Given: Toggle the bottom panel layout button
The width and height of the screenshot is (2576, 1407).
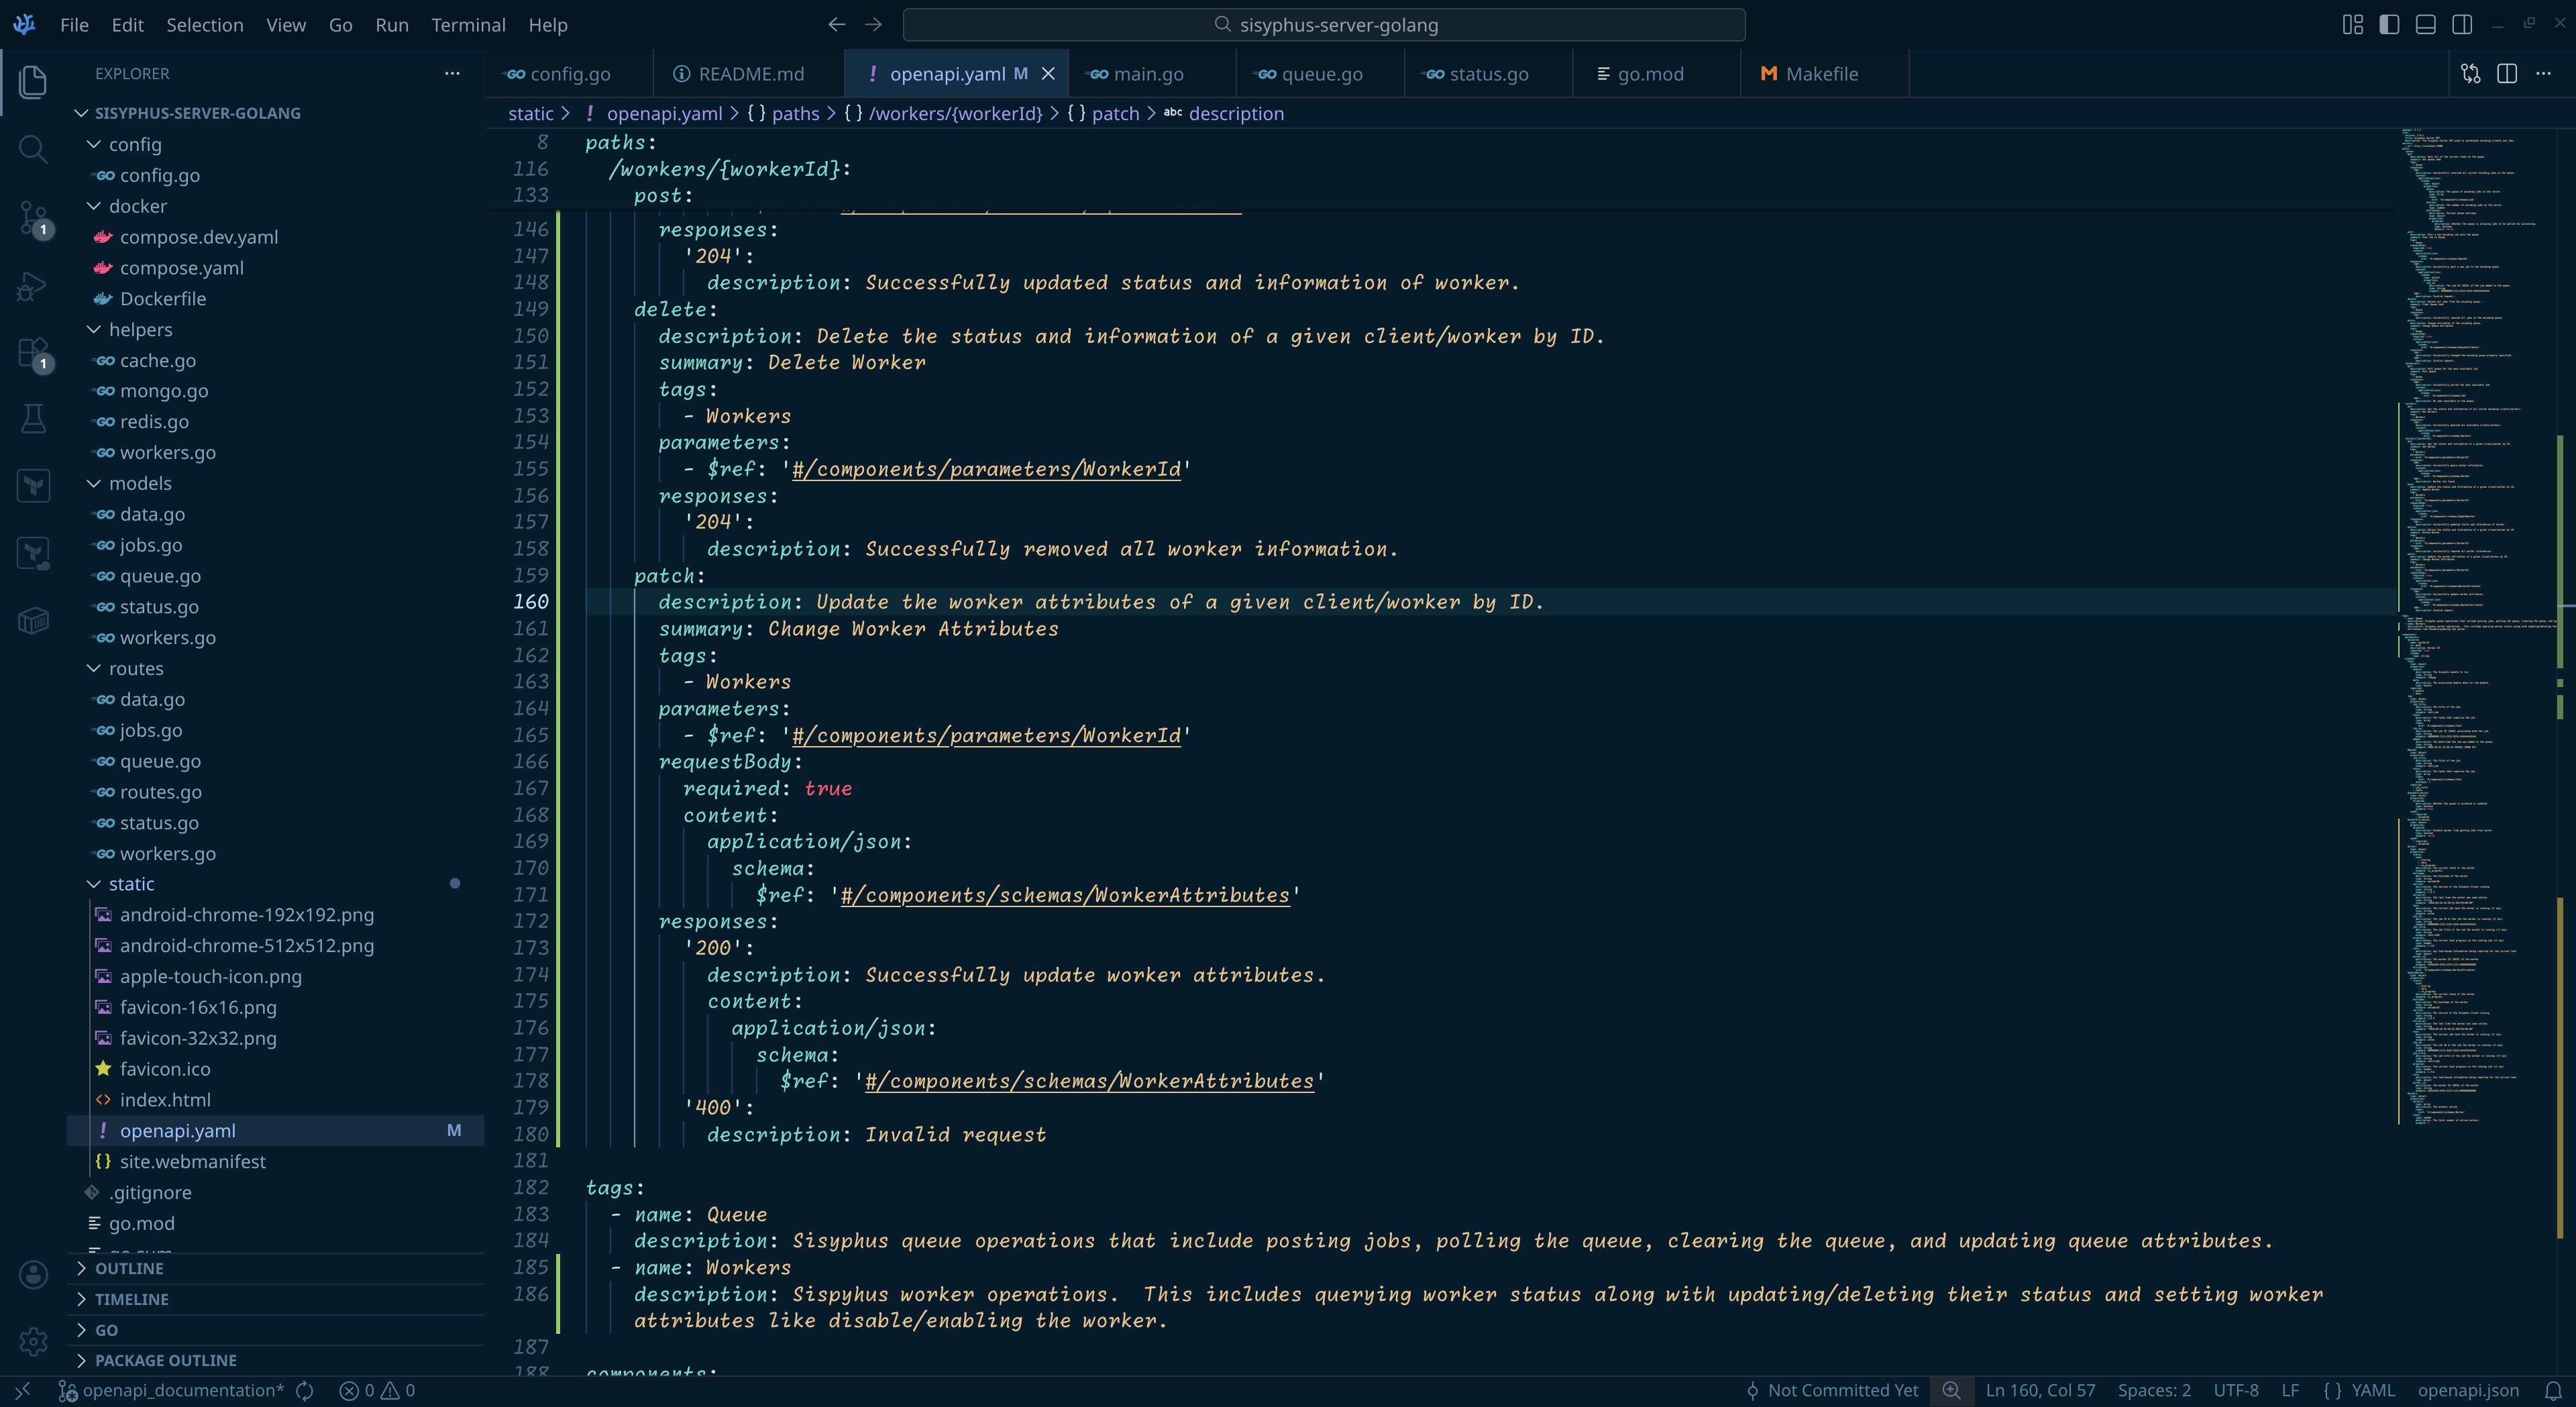Looking at the screenshot, I should tap(2425, 25).
